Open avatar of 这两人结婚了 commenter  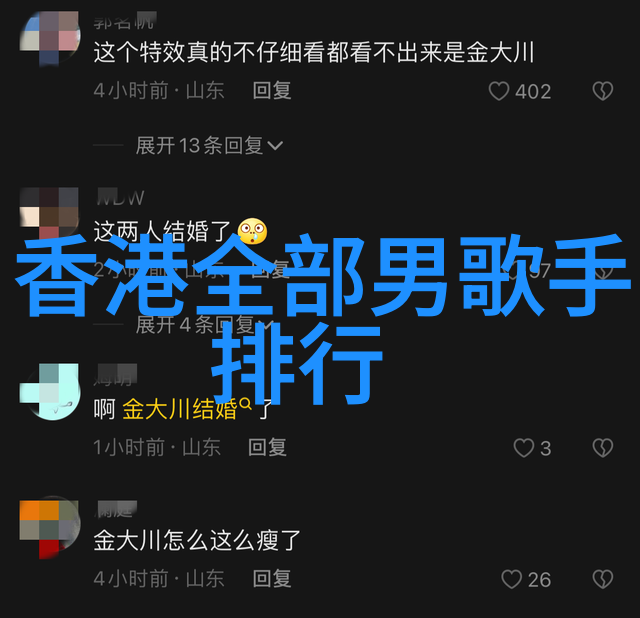point(49,214)
